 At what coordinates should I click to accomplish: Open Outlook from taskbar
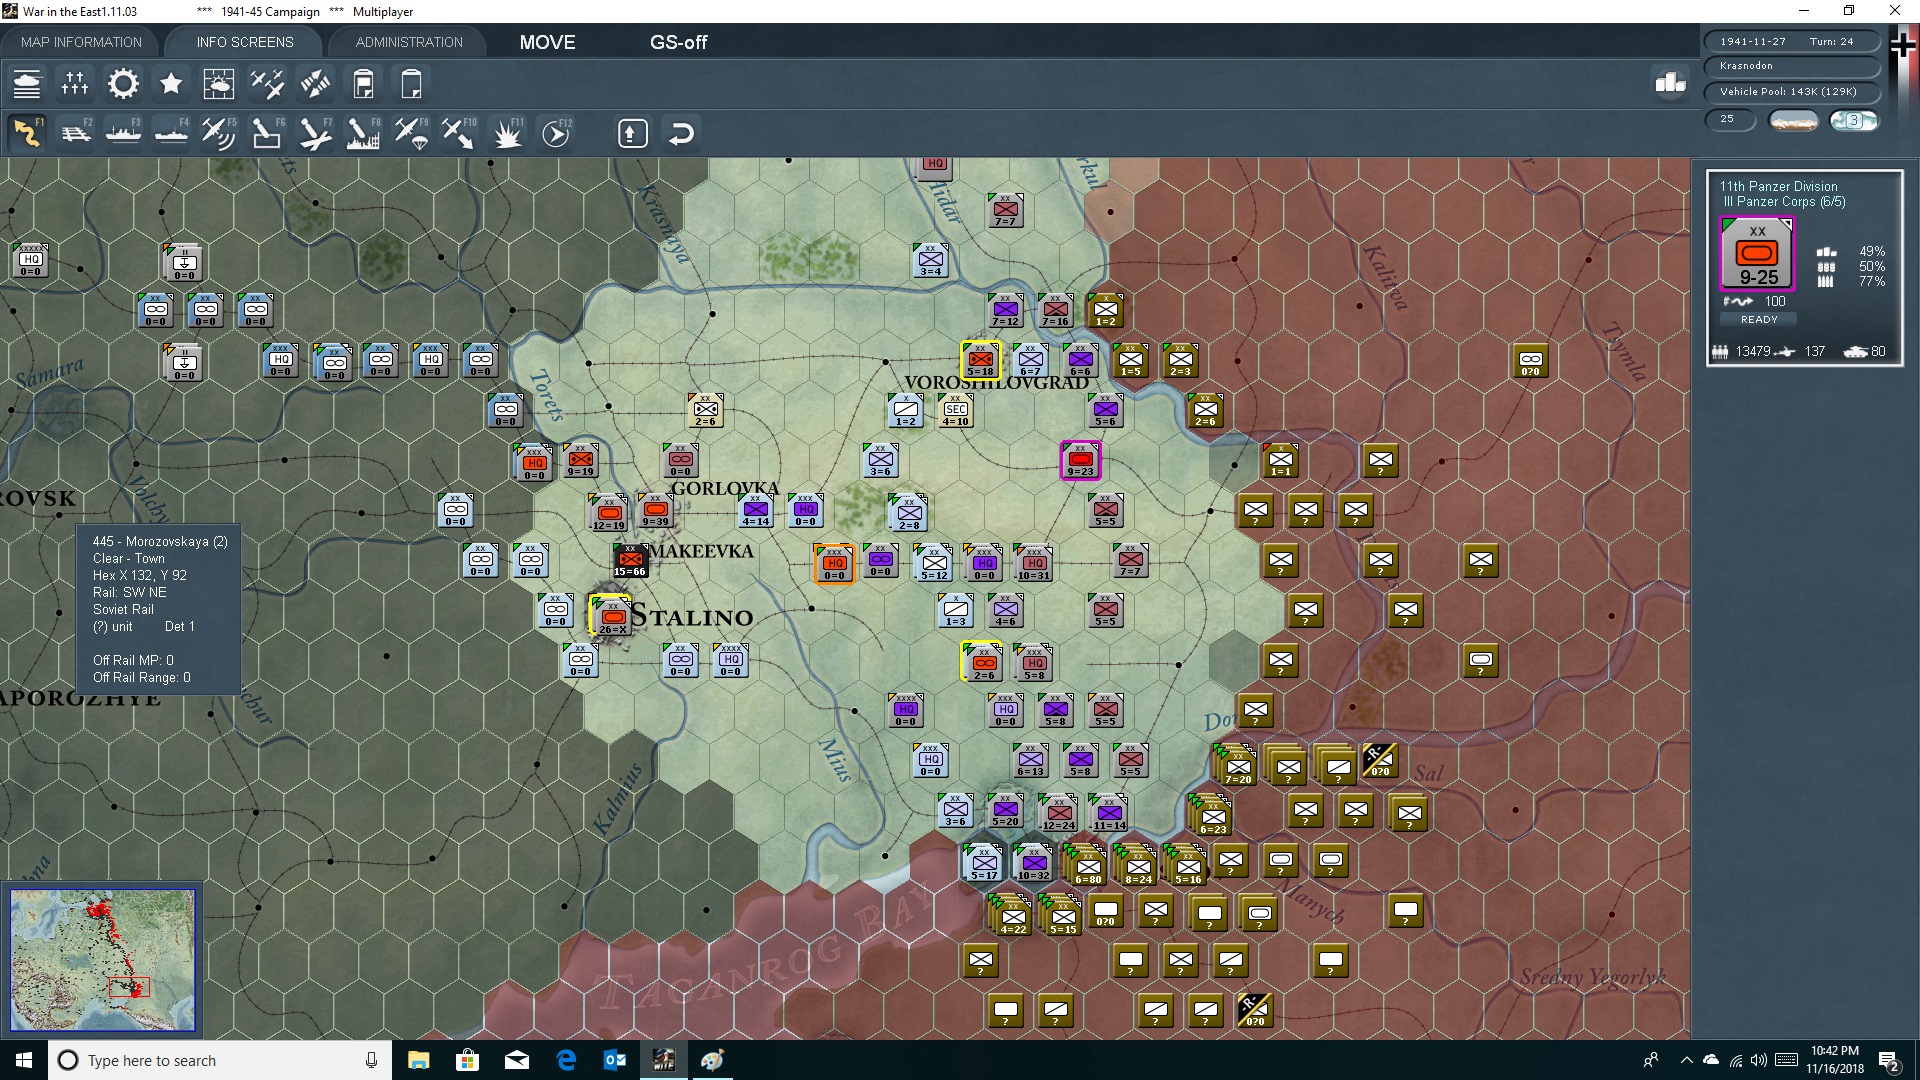[x=614, y=1060]
